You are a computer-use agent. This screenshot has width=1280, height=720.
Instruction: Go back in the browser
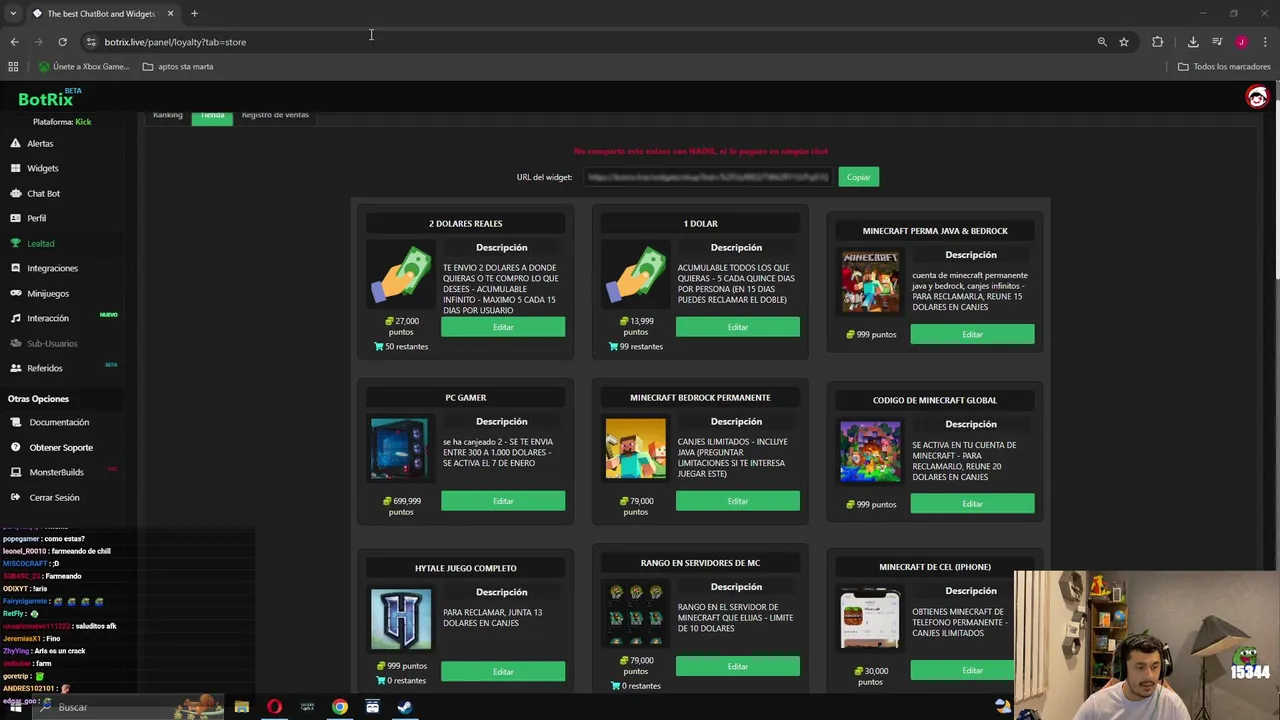click(14, 42)
